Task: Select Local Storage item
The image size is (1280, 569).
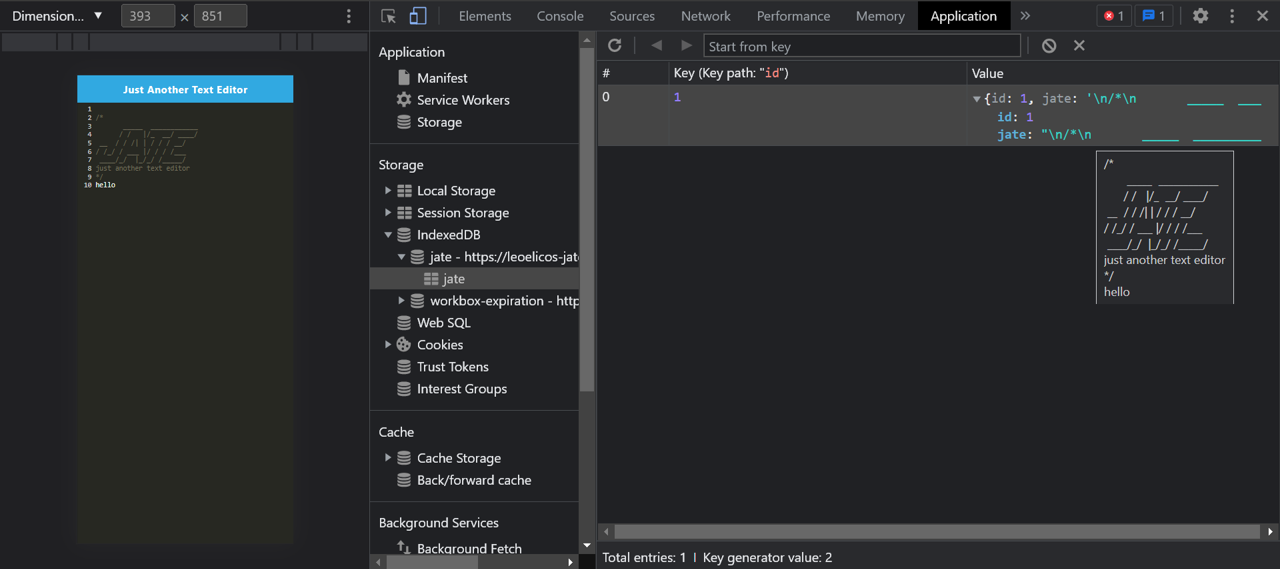Action: (456, 191)
